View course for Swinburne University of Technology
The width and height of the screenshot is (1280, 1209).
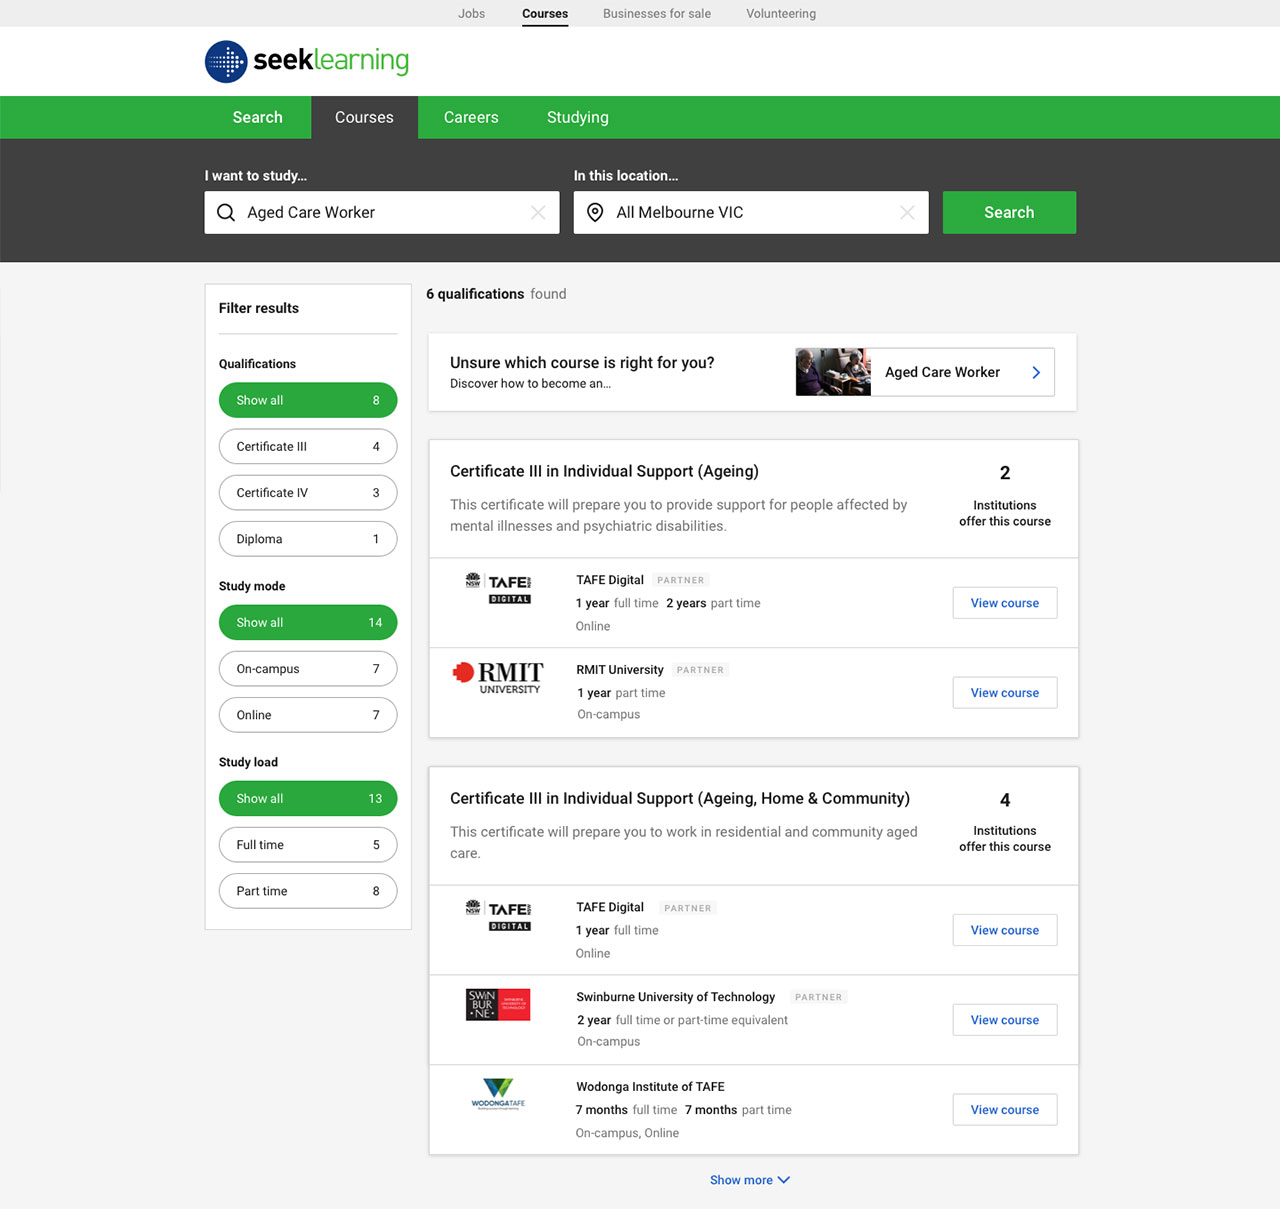click(1005, 1020)
